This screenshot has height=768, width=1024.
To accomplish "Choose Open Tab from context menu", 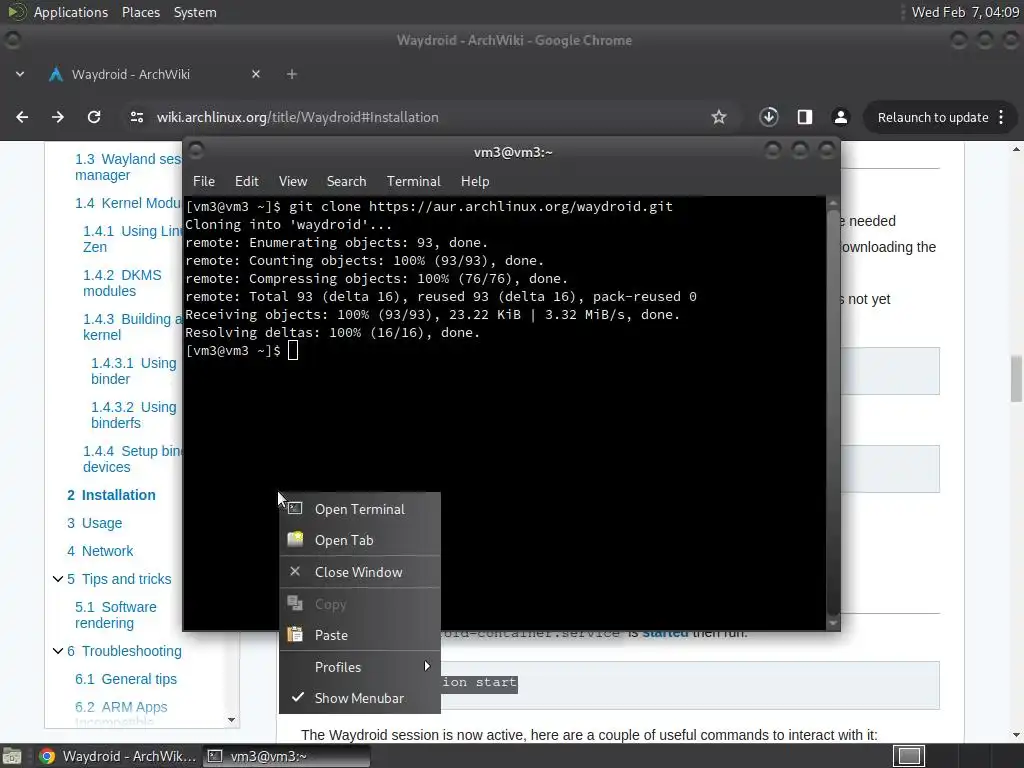I will point(360,540).
